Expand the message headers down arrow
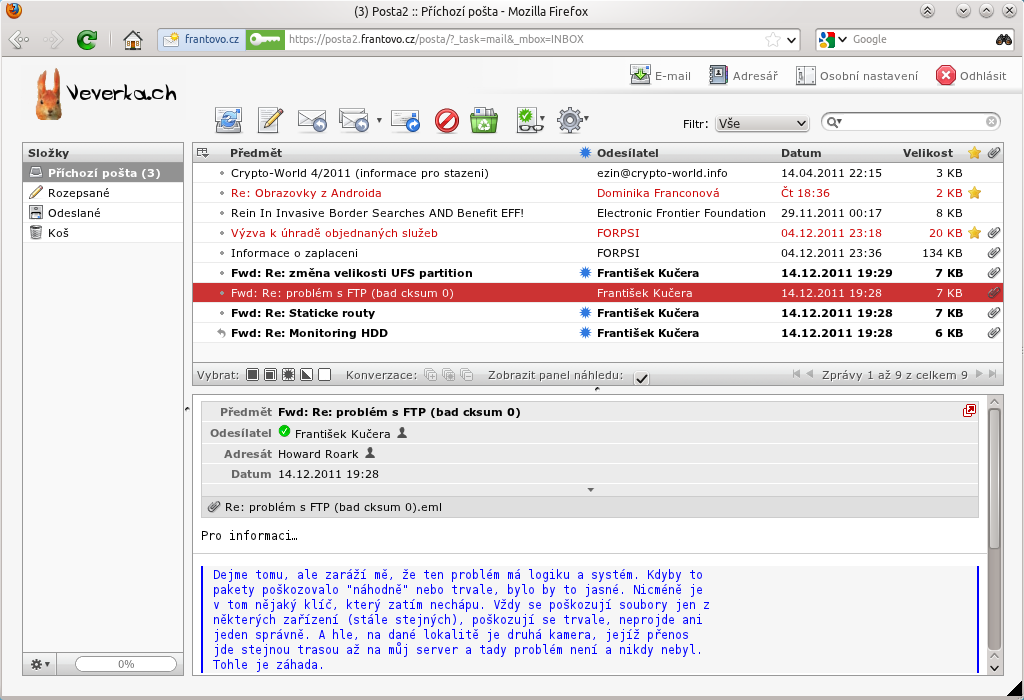This screenshot has width=1024, height=700. click(x=590, y=489)
